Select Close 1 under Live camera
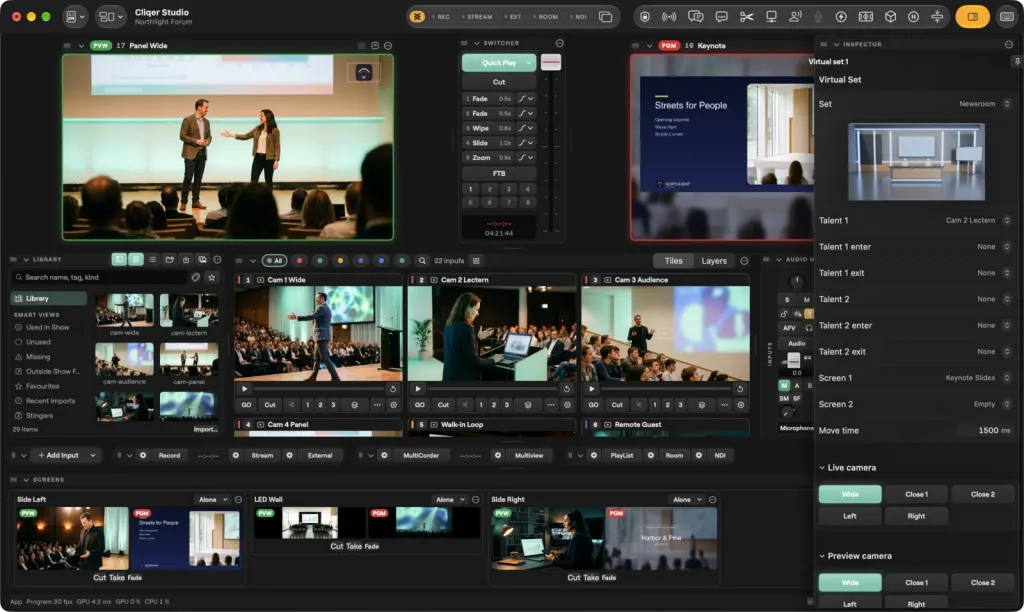The height and width of the screenshot is (612, 1024). (916, 494)
